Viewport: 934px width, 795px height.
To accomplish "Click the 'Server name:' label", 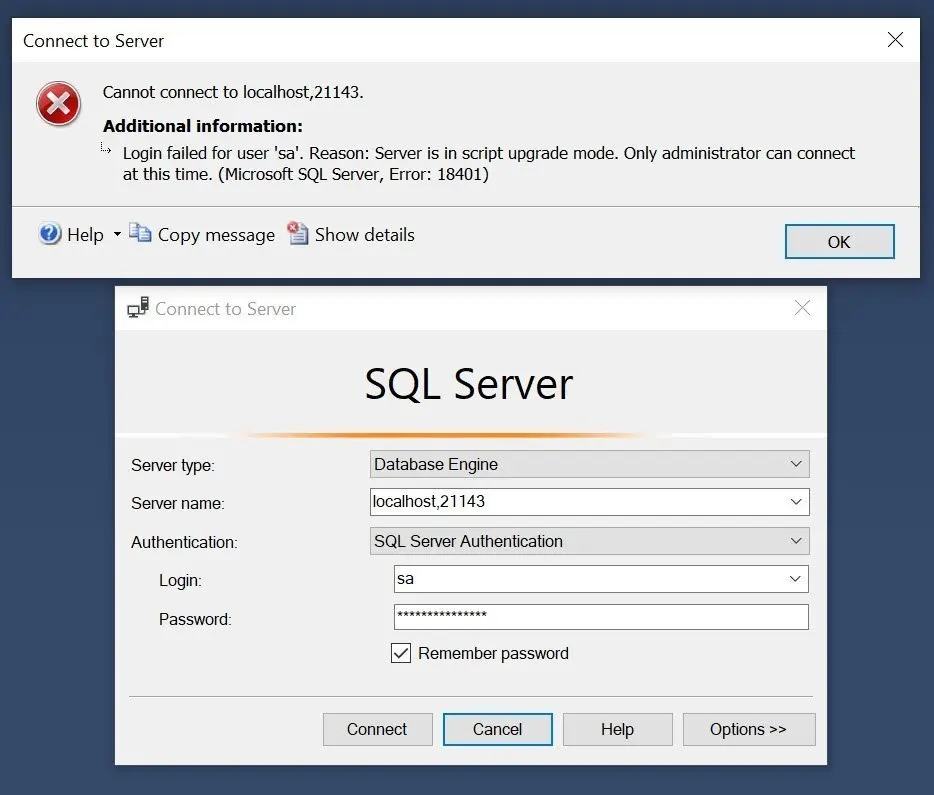I will point(178,503).
